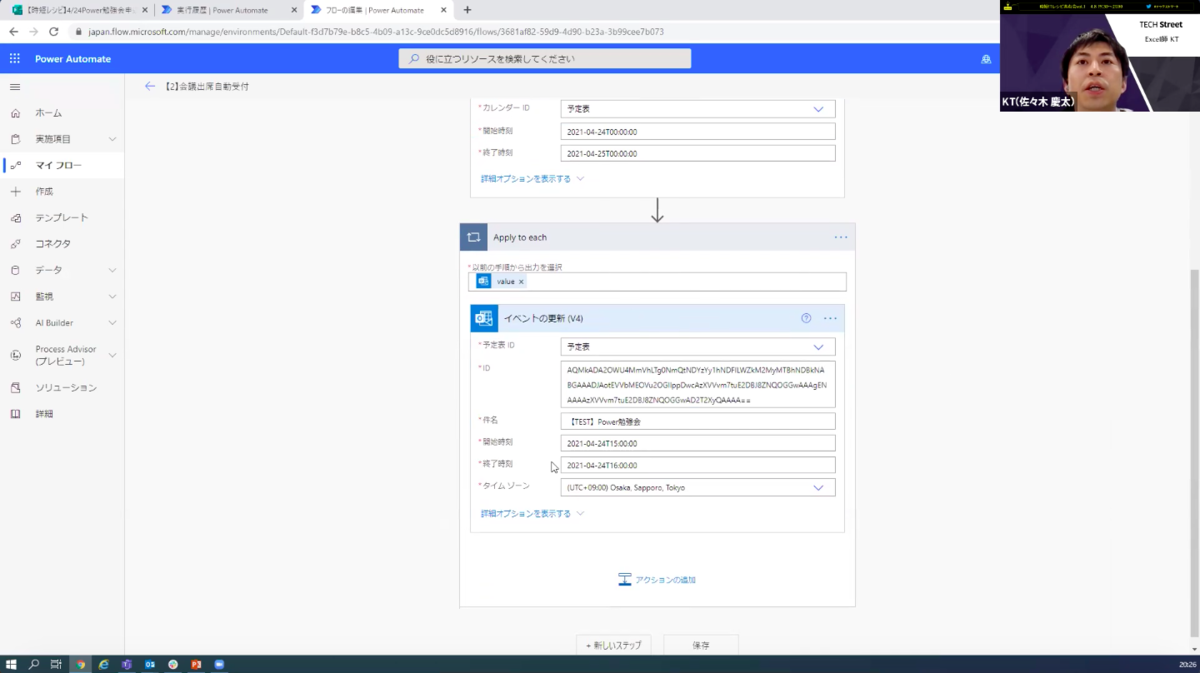Click the end time field 2021-04-24T16:00:00
Screen dimensions: 1200x673
pyautogui.click(x=697, y=465)
